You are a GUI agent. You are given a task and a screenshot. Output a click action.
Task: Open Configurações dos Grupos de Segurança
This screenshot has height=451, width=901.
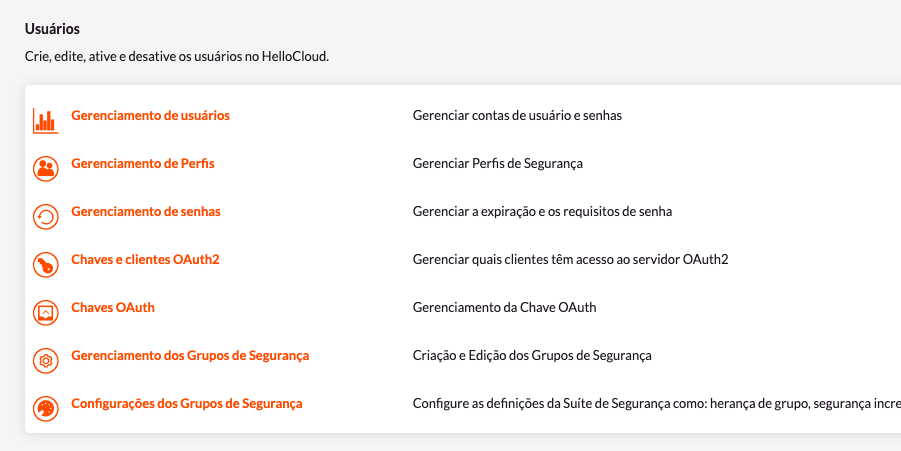coord(187,404)
